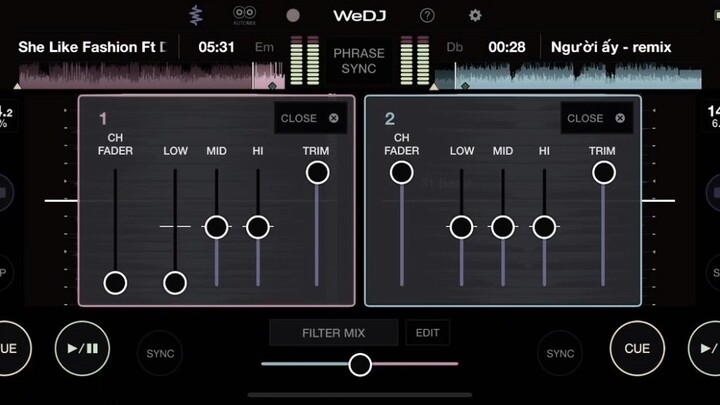This screenshot has width=720, height=405.
Task: Open the settings gear icon
Action: coord(475,16)
